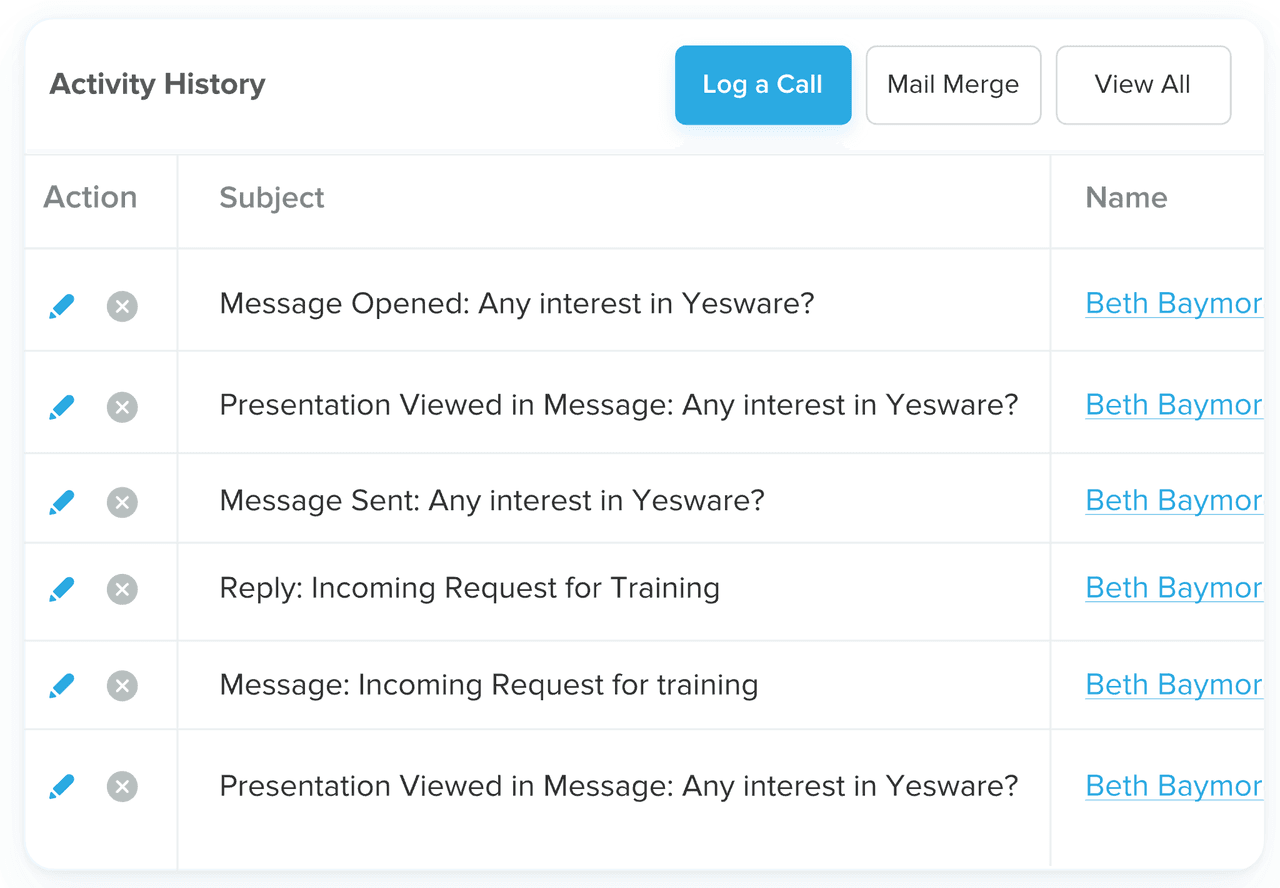Image resolution: width=1280 pixels, height=888 pixels.
Task: Open Beth Baymor link in Reply row
Action: point(1173,588)
